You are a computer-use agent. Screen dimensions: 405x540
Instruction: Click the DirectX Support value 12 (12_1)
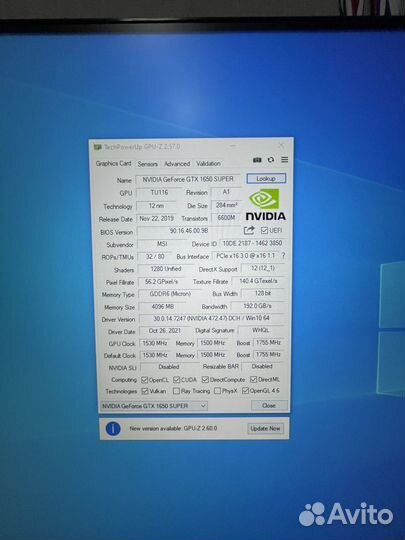pos(262,268)
